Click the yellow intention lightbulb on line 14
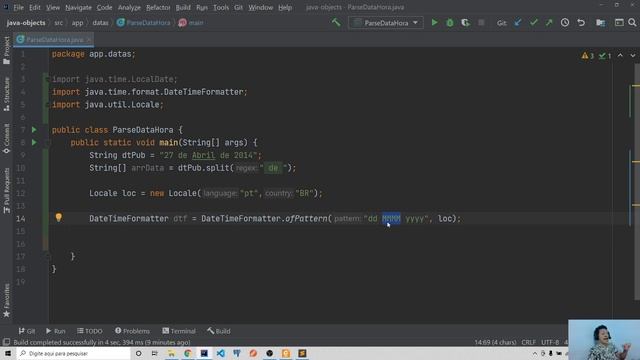This screenshot has height=360, width=640. [59, 218]
